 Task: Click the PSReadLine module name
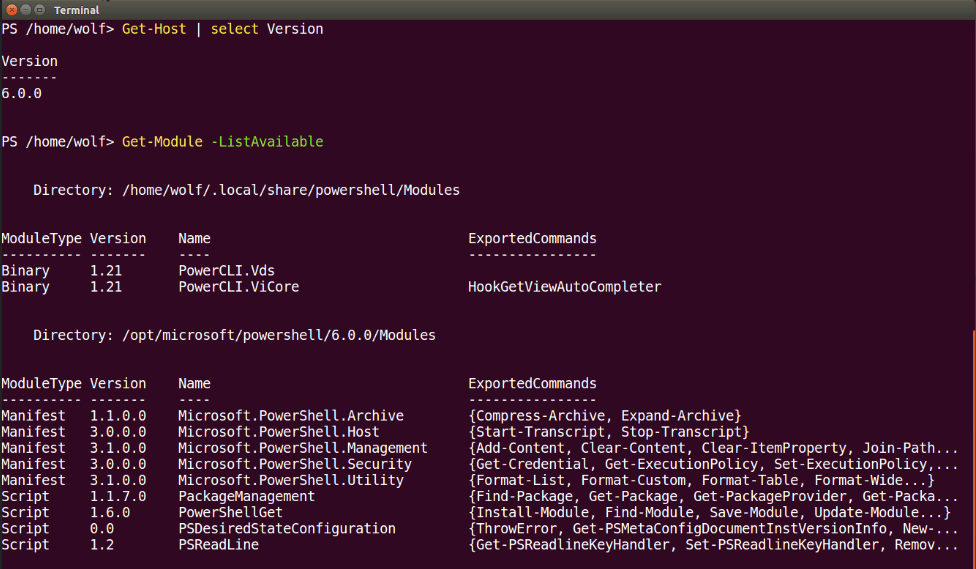click(x=218, y=545)
